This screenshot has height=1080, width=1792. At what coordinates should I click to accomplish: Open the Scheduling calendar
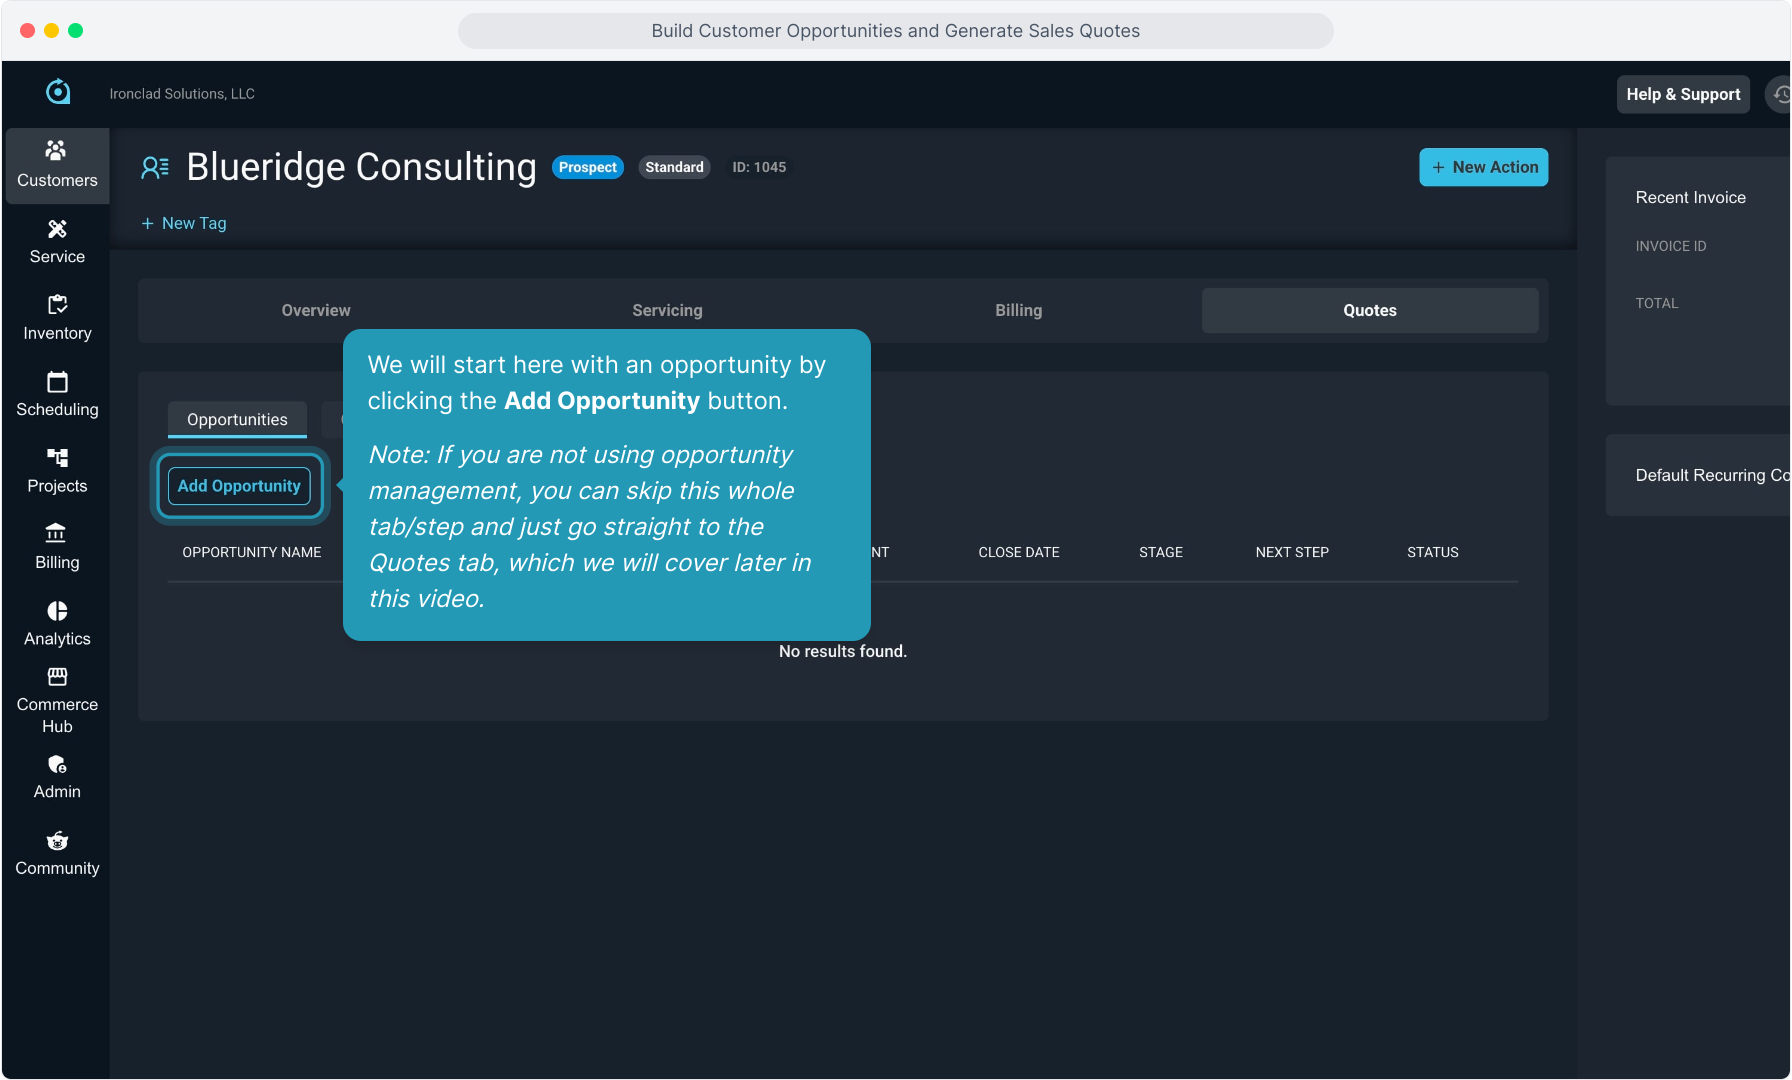pyautogui.click(x=57, y=395)
